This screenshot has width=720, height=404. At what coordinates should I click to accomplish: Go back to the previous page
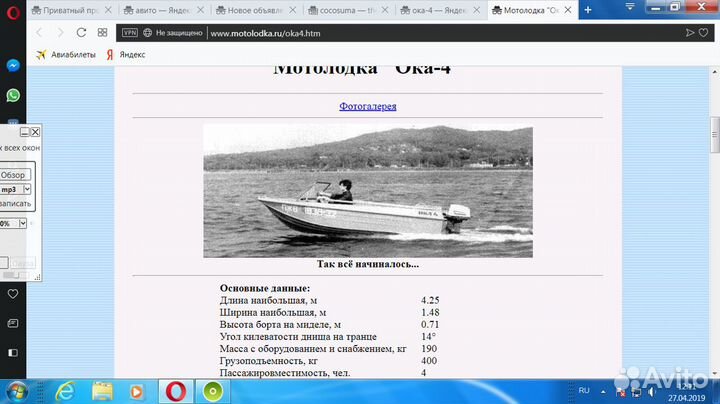39,33
